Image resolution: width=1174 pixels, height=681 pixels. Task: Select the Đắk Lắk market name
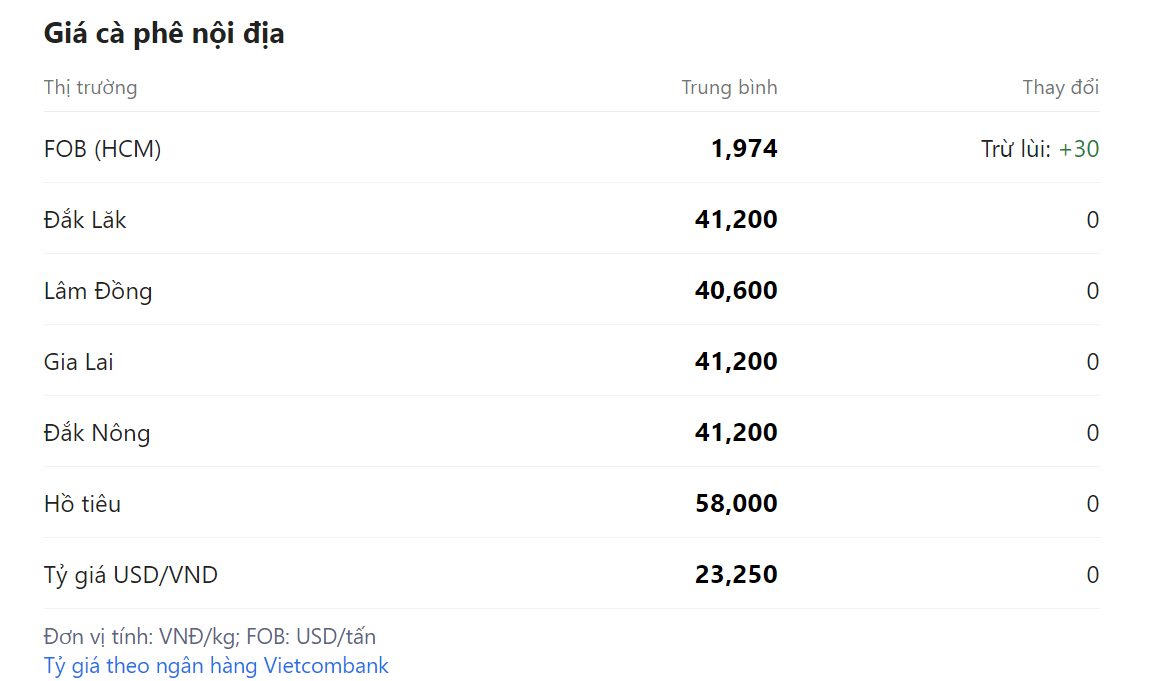tap(85, 220)
